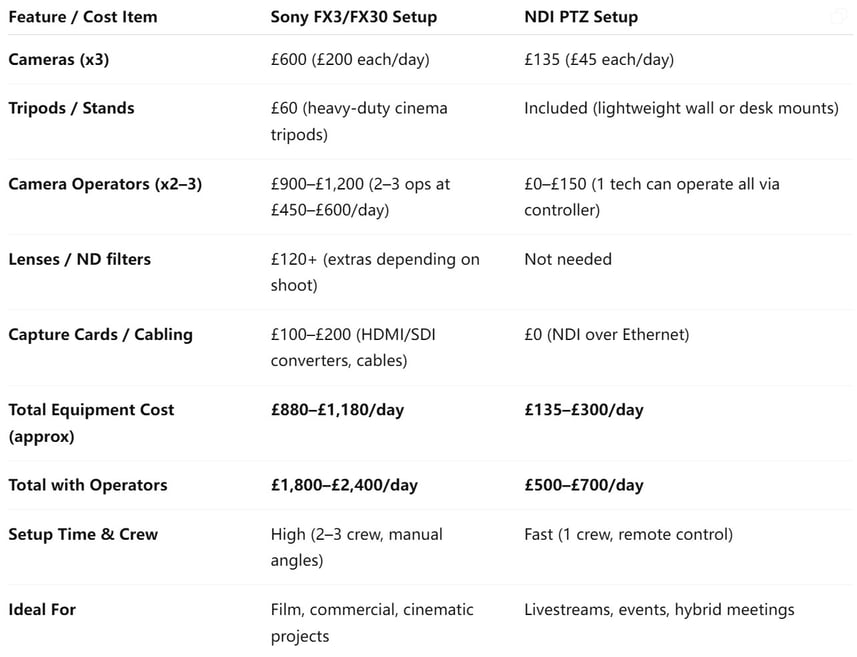Click the 'Not needed' cell
This screenshot has height=657, width=857.
pos(568,259)
